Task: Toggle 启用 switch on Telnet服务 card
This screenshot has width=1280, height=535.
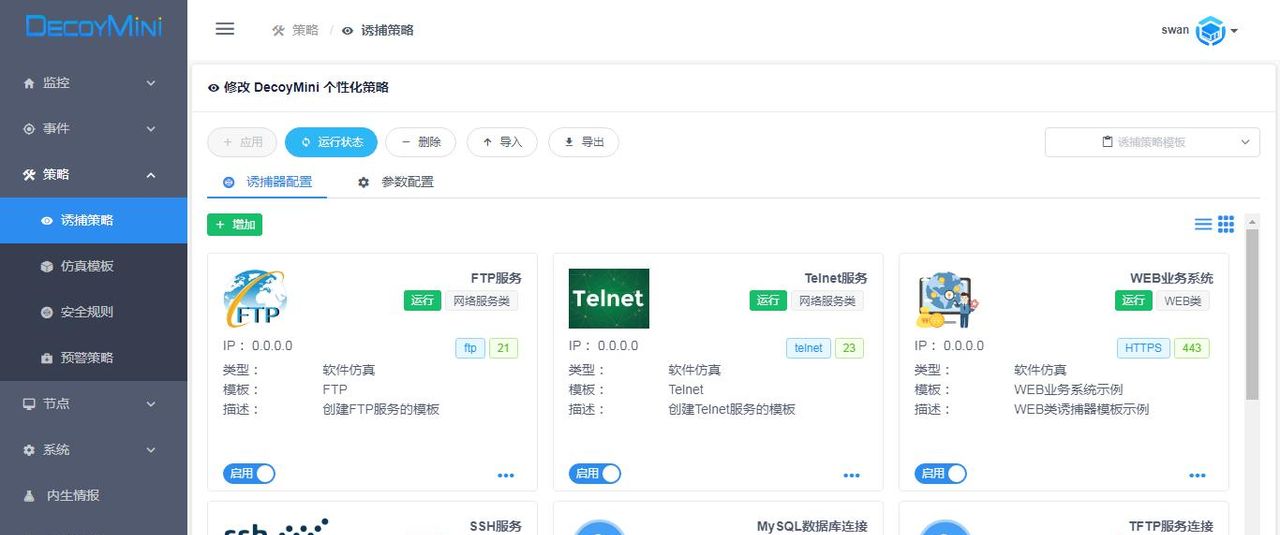Action: pos(595,474)
